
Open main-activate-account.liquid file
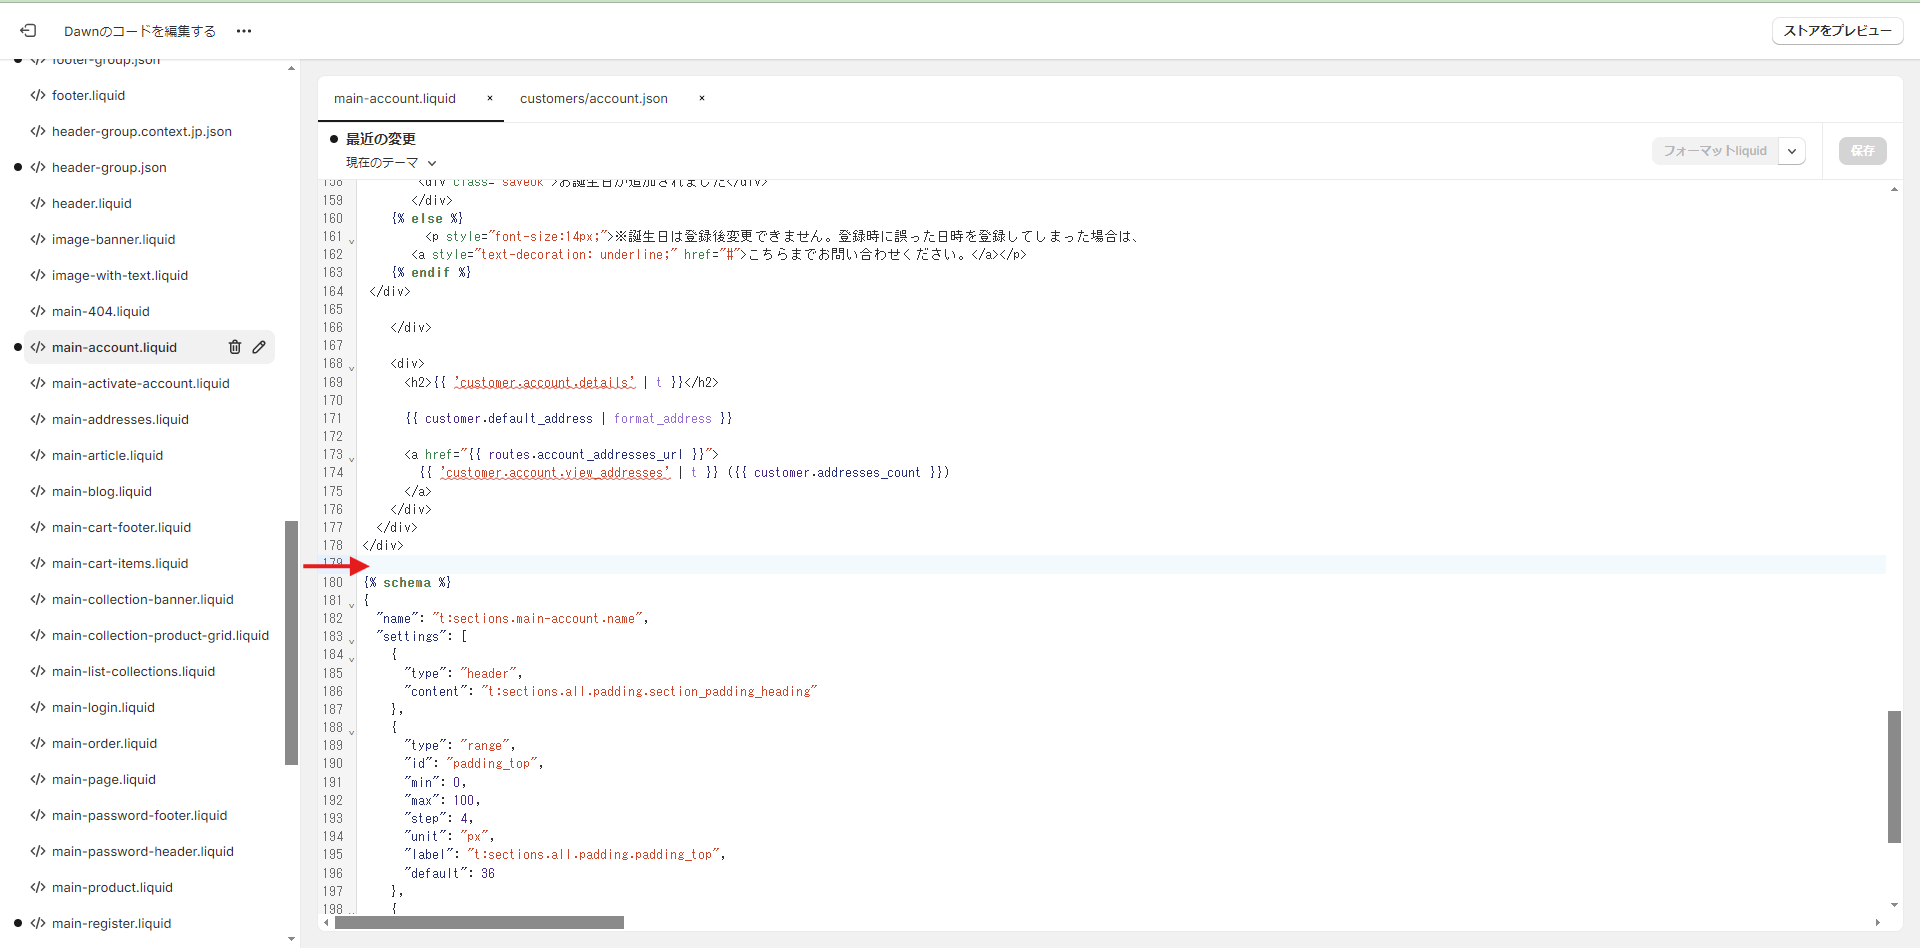[x=141, y=383]
